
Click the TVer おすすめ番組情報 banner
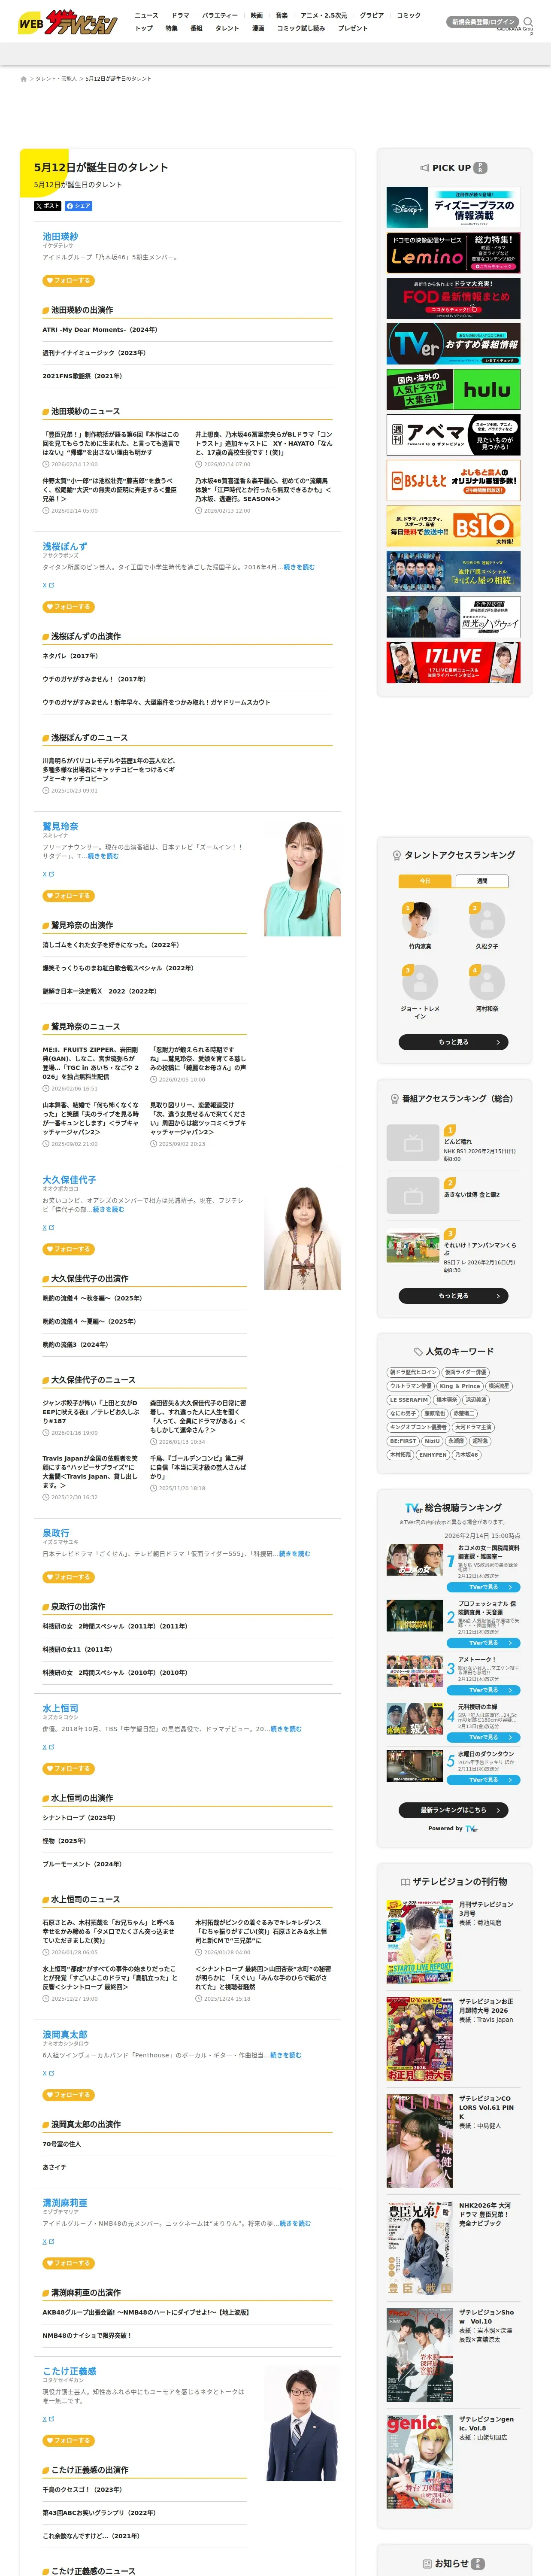point(453,344)
